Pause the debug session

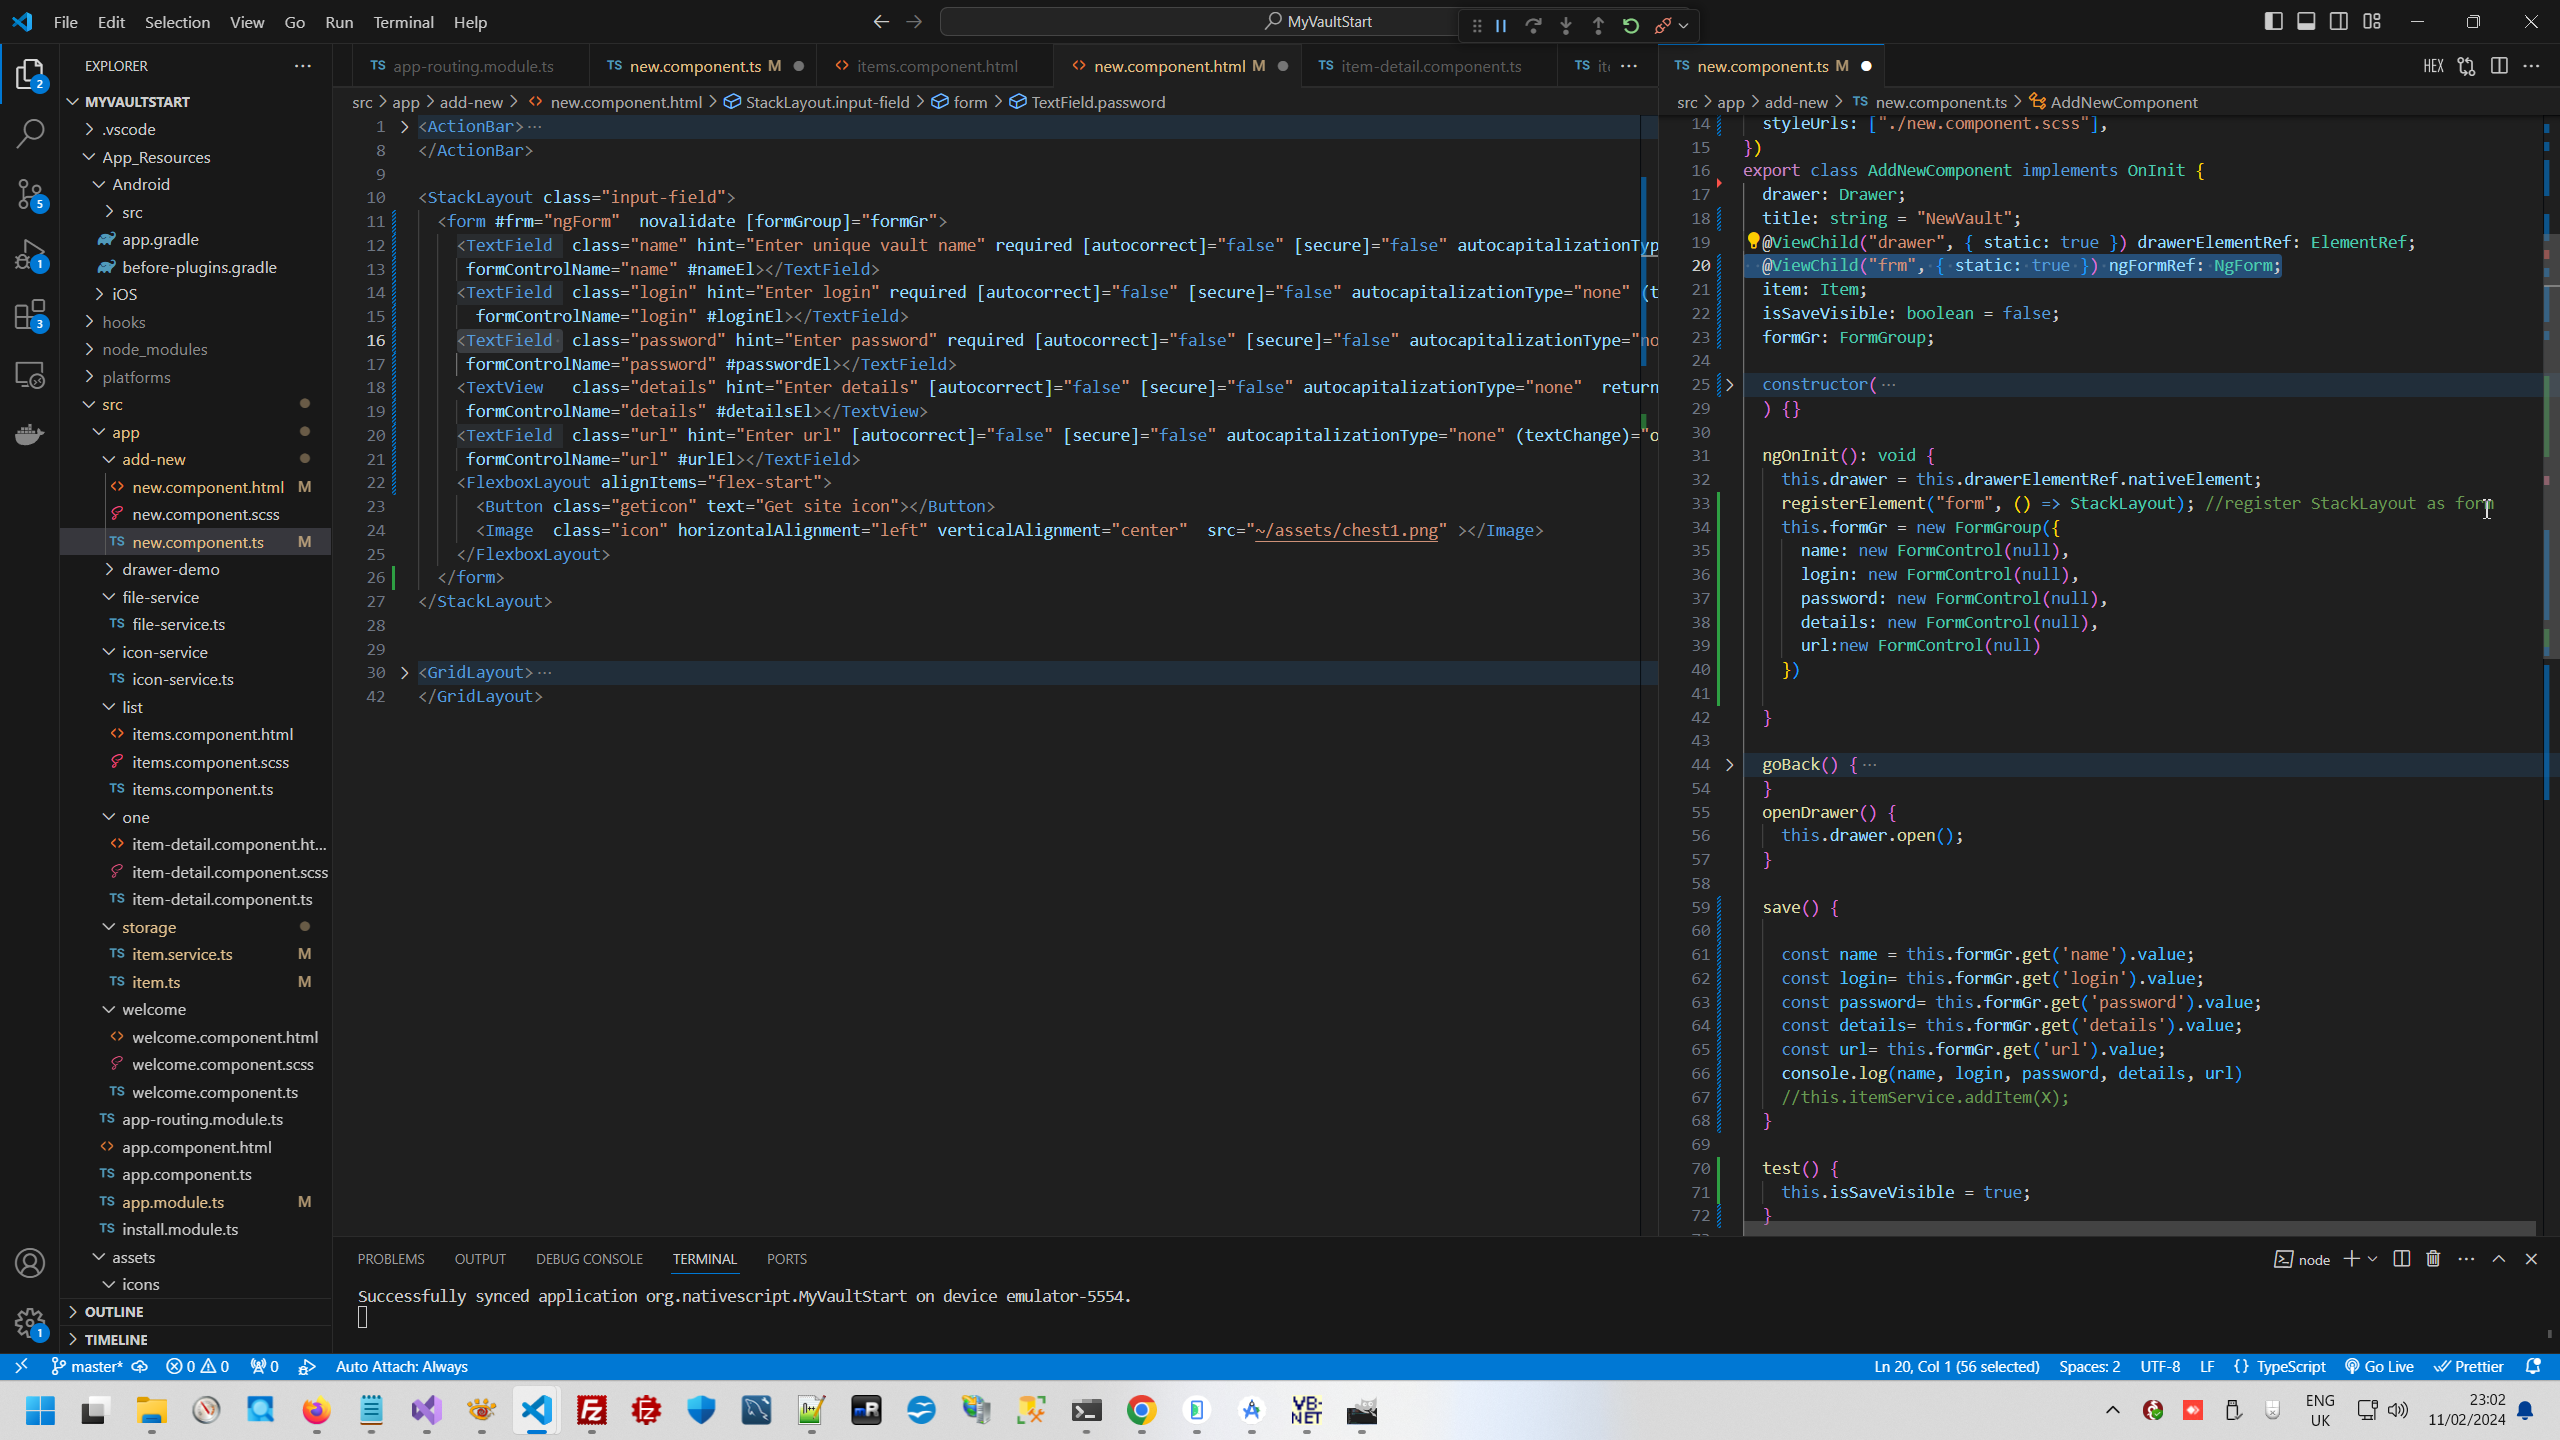[x=1501, y=26]
